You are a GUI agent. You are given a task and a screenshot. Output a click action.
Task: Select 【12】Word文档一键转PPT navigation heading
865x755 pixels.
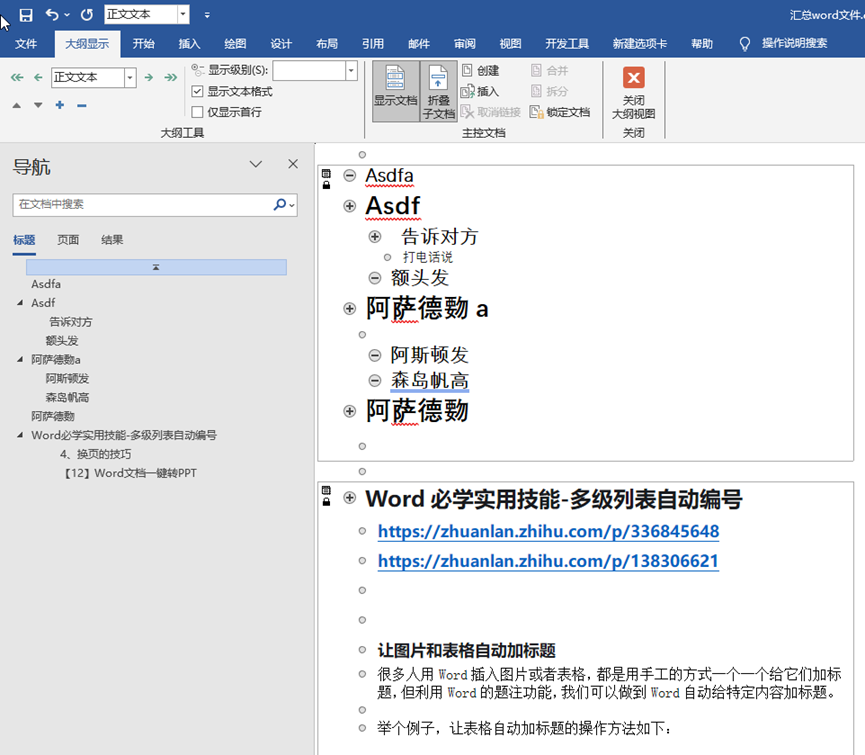pos(131,473)
